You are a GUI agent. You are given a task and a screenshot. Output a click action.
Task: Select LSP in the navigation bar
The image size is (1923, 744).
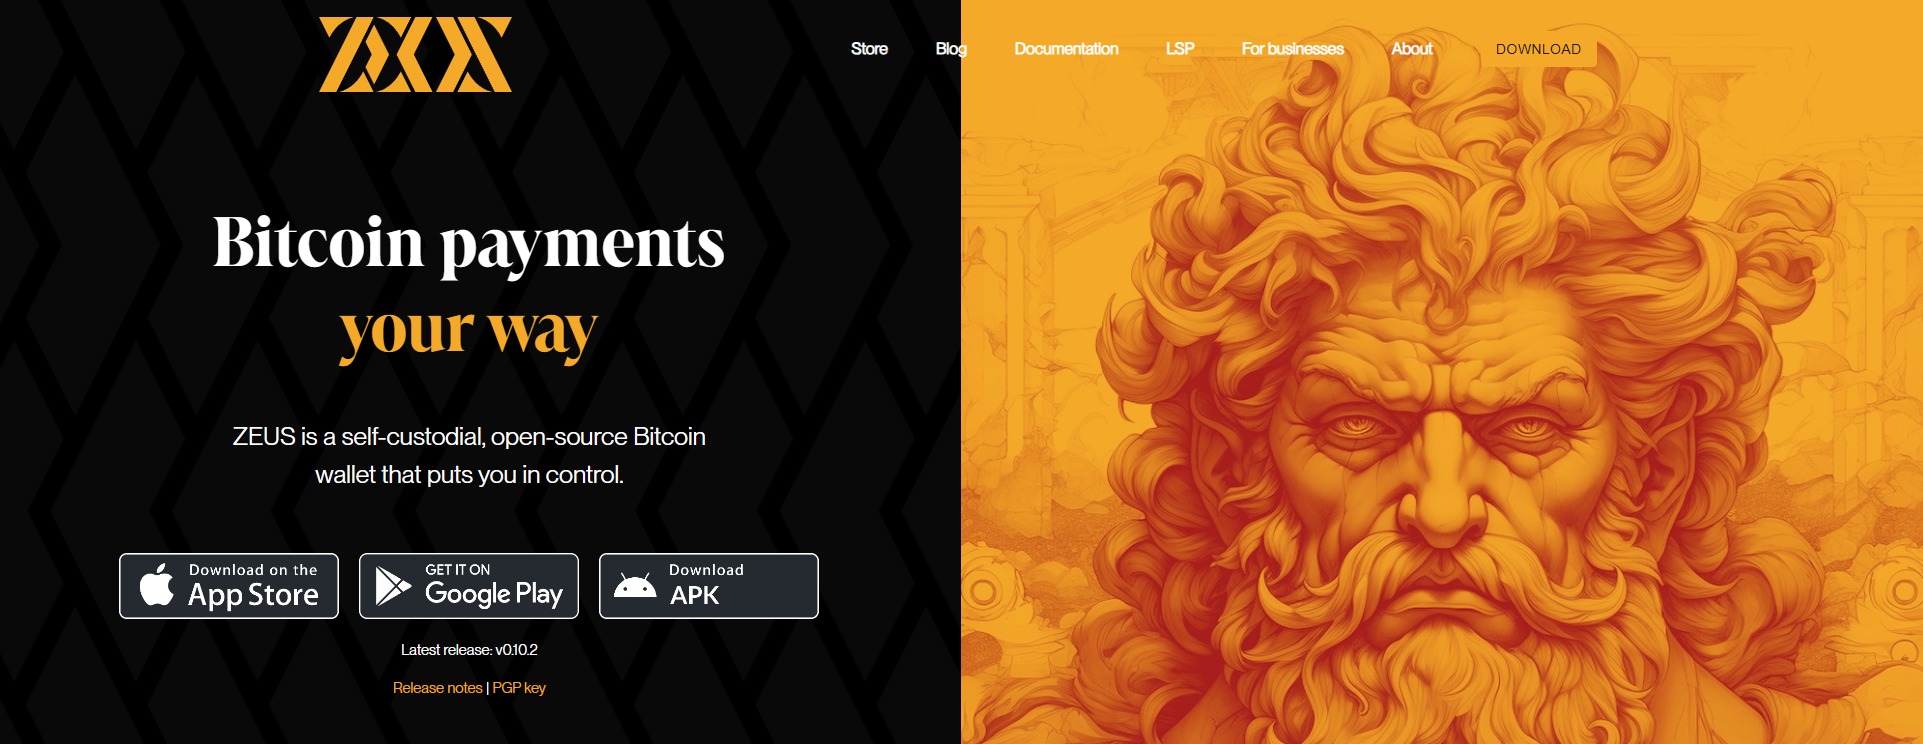coord(1180,49)
